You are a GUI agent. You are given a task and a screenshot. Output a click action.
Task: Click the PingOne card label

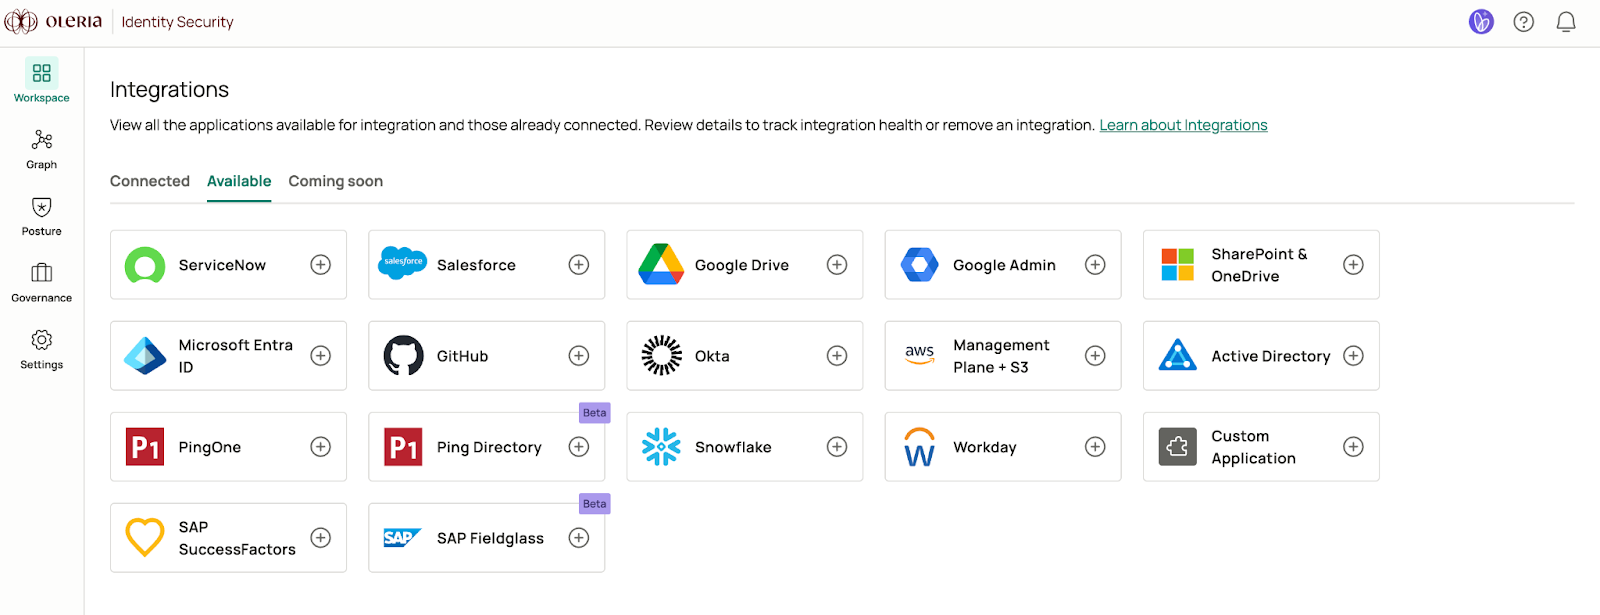[x=210, y=447]
